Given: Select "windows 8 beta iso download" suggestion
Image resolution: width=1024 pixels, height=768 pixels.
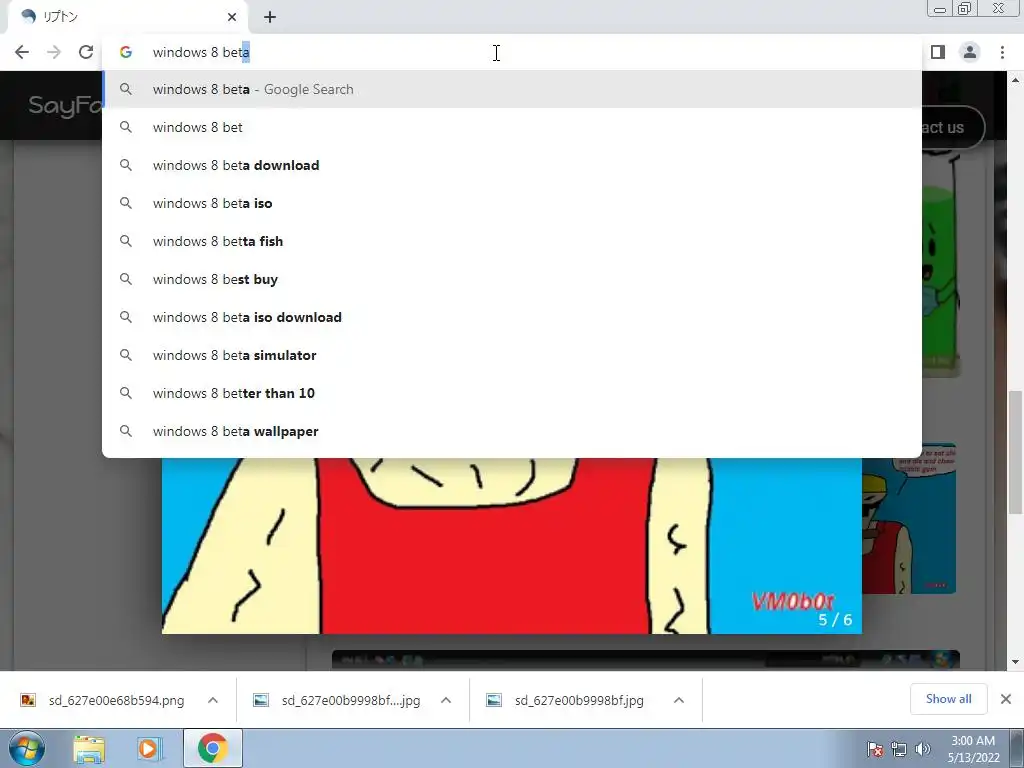Looking at the screenshot, I should pyautogui.click(x=512, y=317).
